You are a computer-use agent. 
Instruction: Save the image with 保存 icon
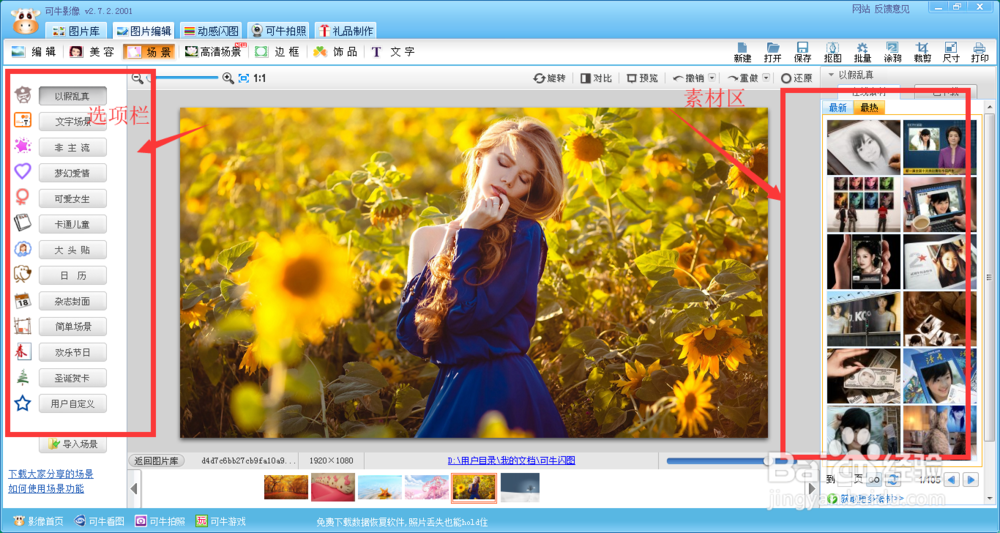[803, 52]
